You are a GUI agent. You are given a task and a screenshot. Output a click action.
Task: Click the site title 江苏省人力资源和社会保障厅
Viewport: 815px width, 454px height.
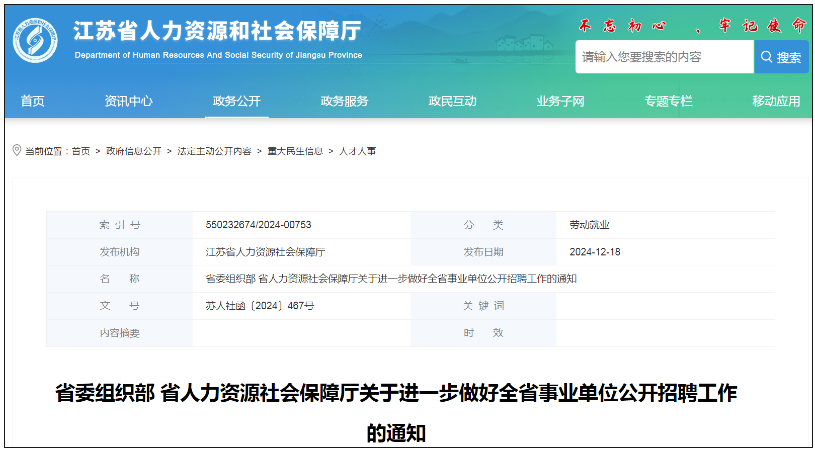[x=217, y=31]
